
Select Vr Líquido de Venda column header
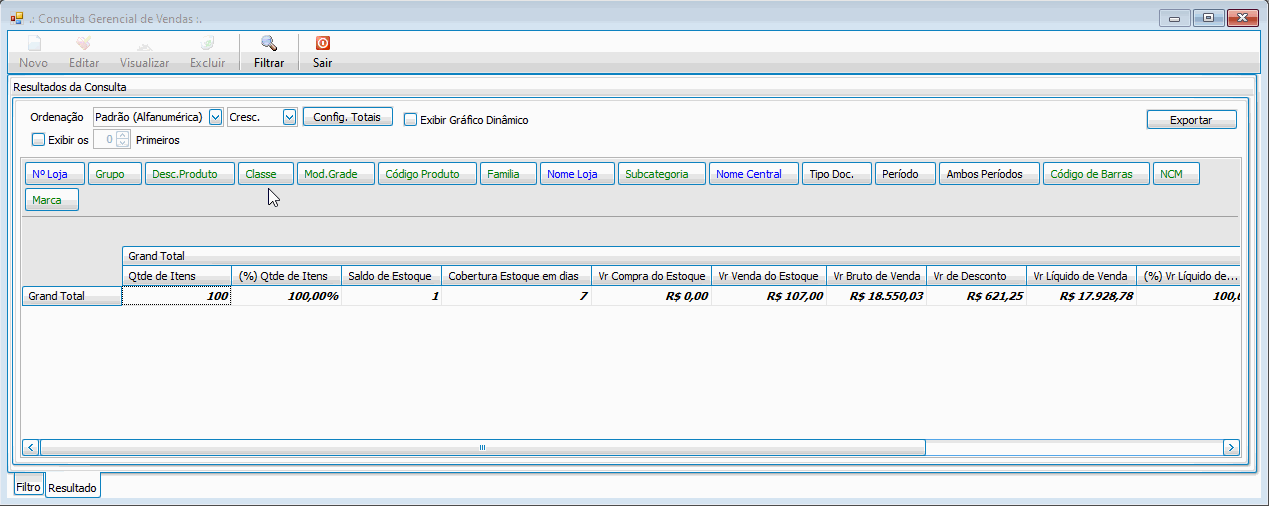tap(1082, 276)
